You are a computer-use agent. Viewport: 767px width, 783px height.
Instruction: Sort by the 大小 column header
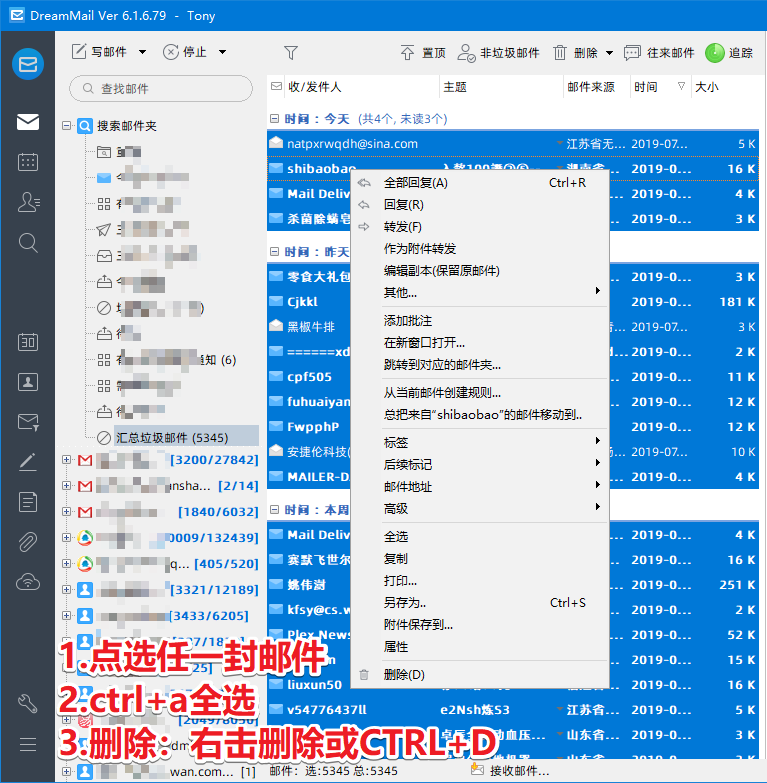pos(725,87)
